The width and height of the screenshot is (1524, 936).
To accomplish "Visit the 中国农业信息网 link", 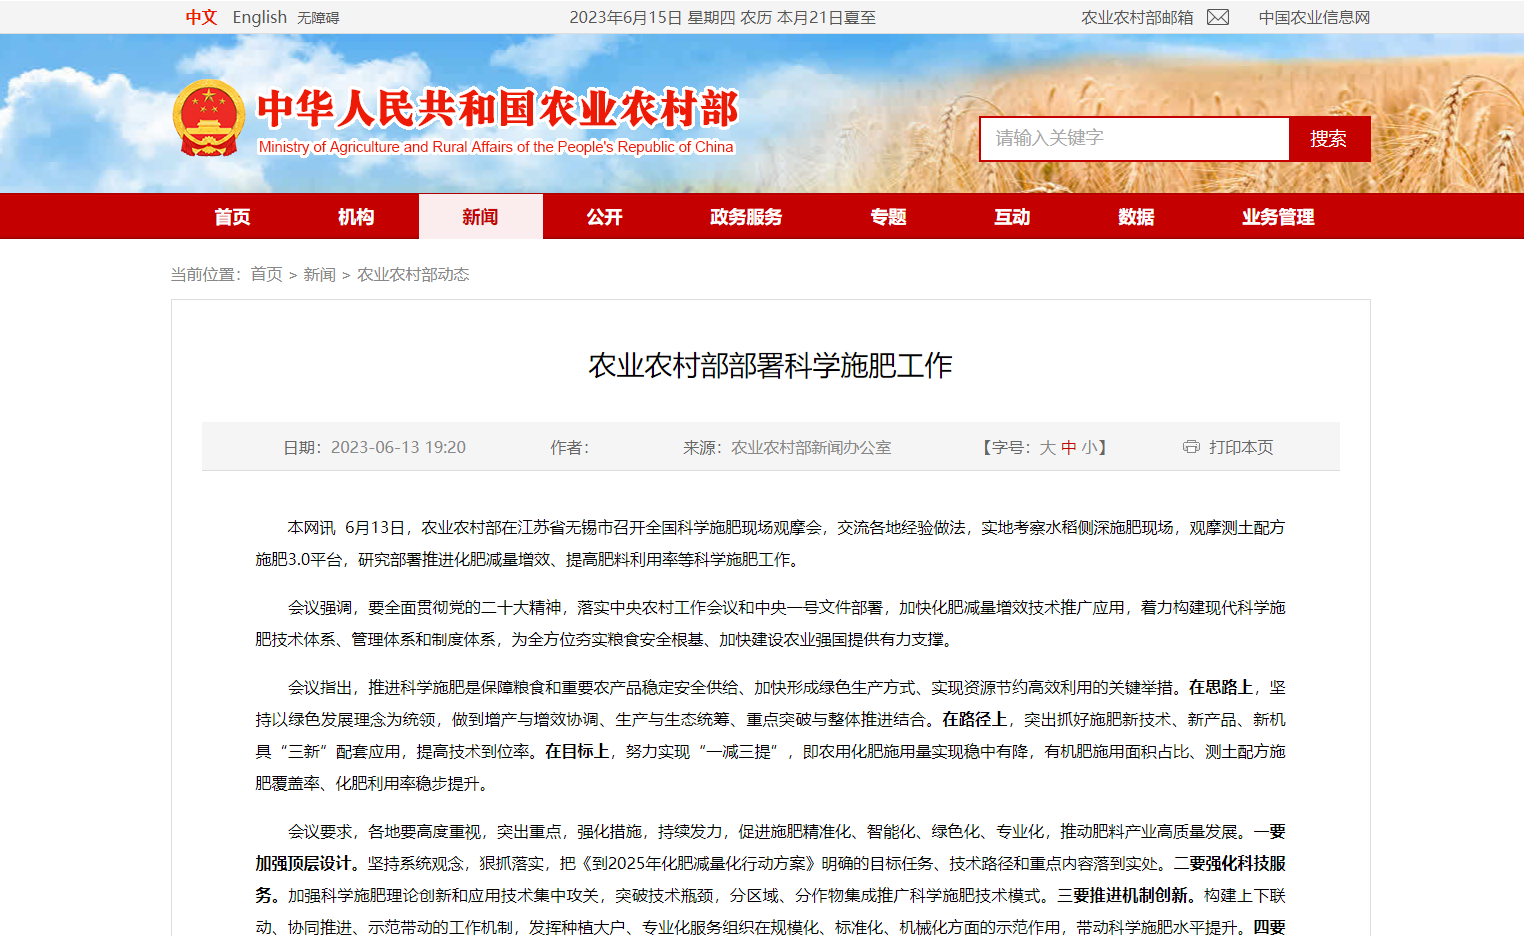I will point(1316,17).
